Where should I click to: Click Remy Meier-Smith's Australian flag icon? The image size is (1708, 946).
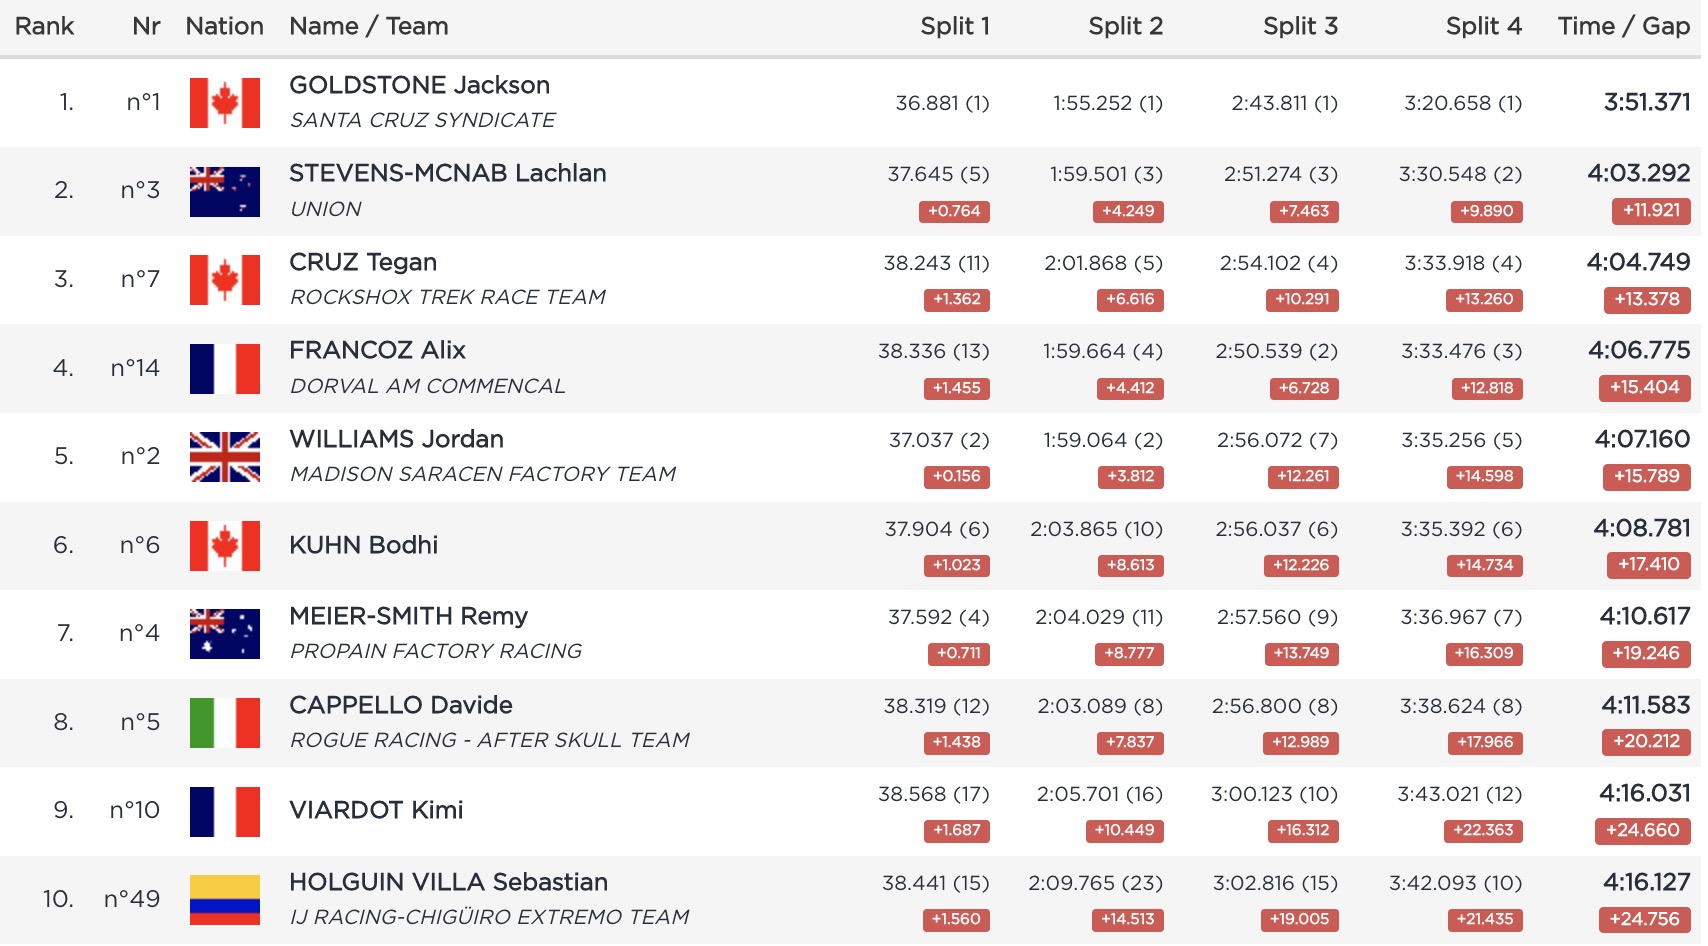pos(224,634)
